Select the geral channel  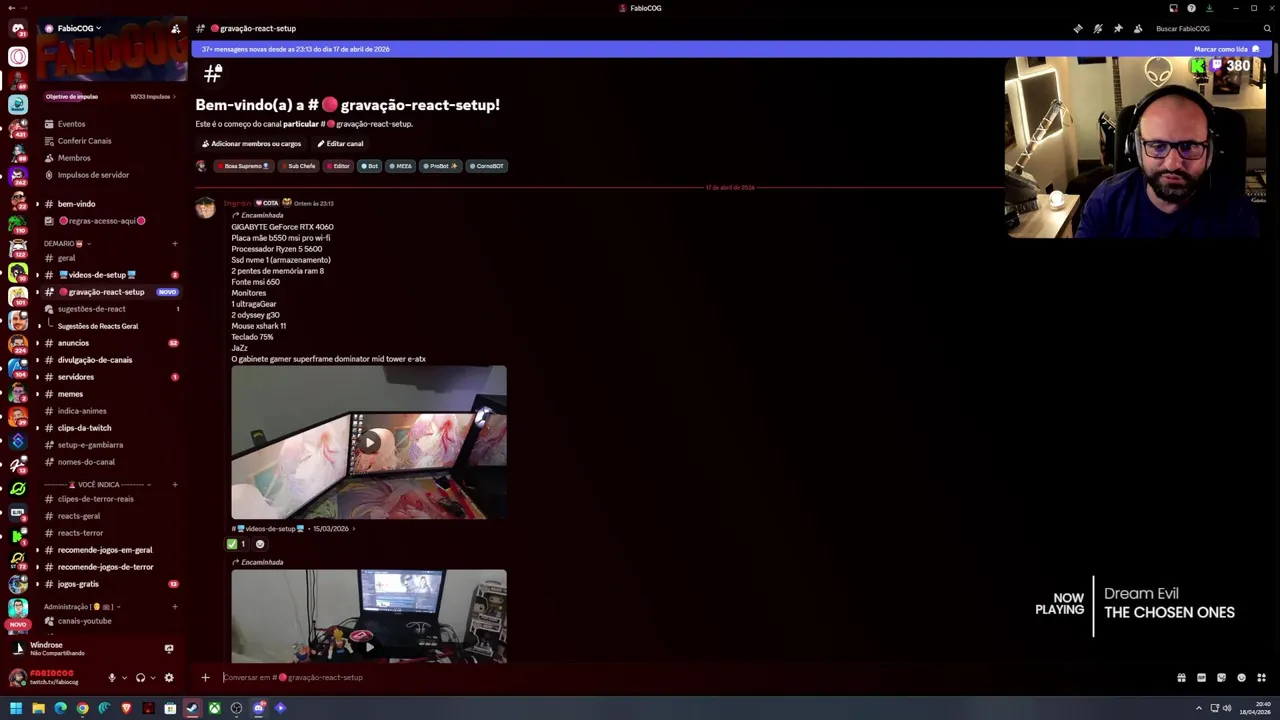tap(66, 258)
